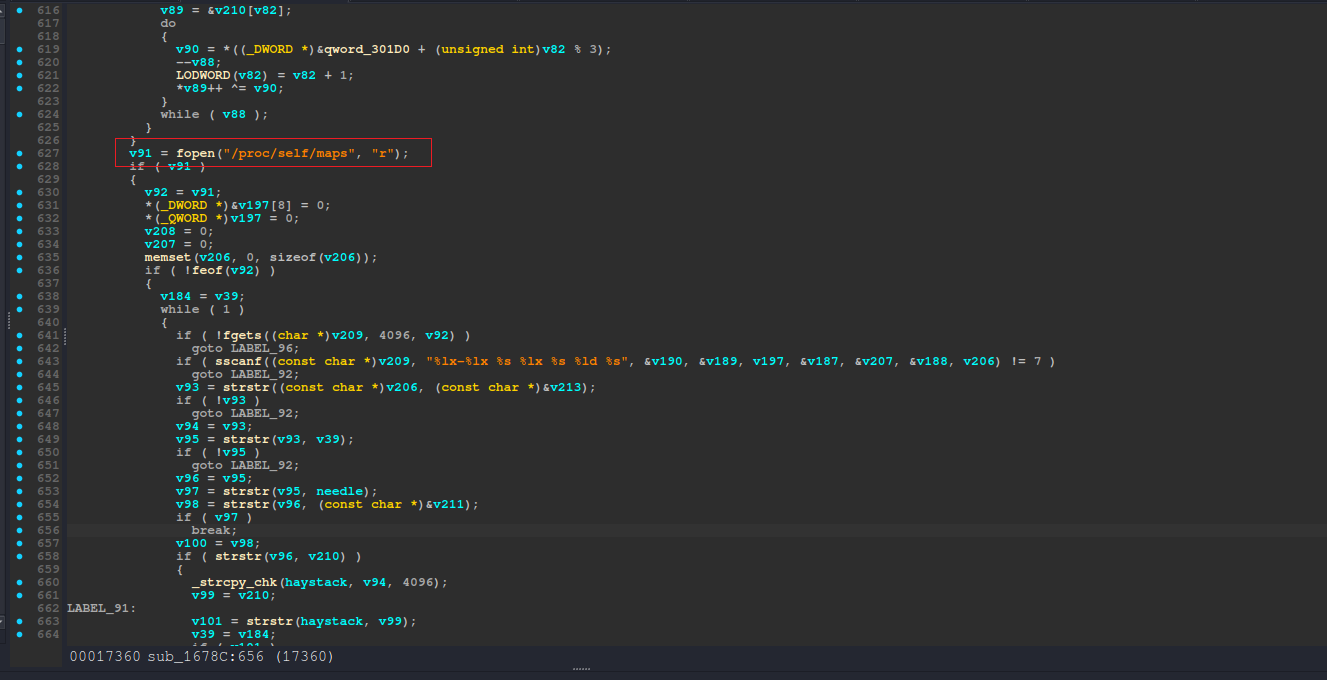Screen dimensions: 1327x680
Task: Click v208 = 0 on line 633
Action: [180, 231]
